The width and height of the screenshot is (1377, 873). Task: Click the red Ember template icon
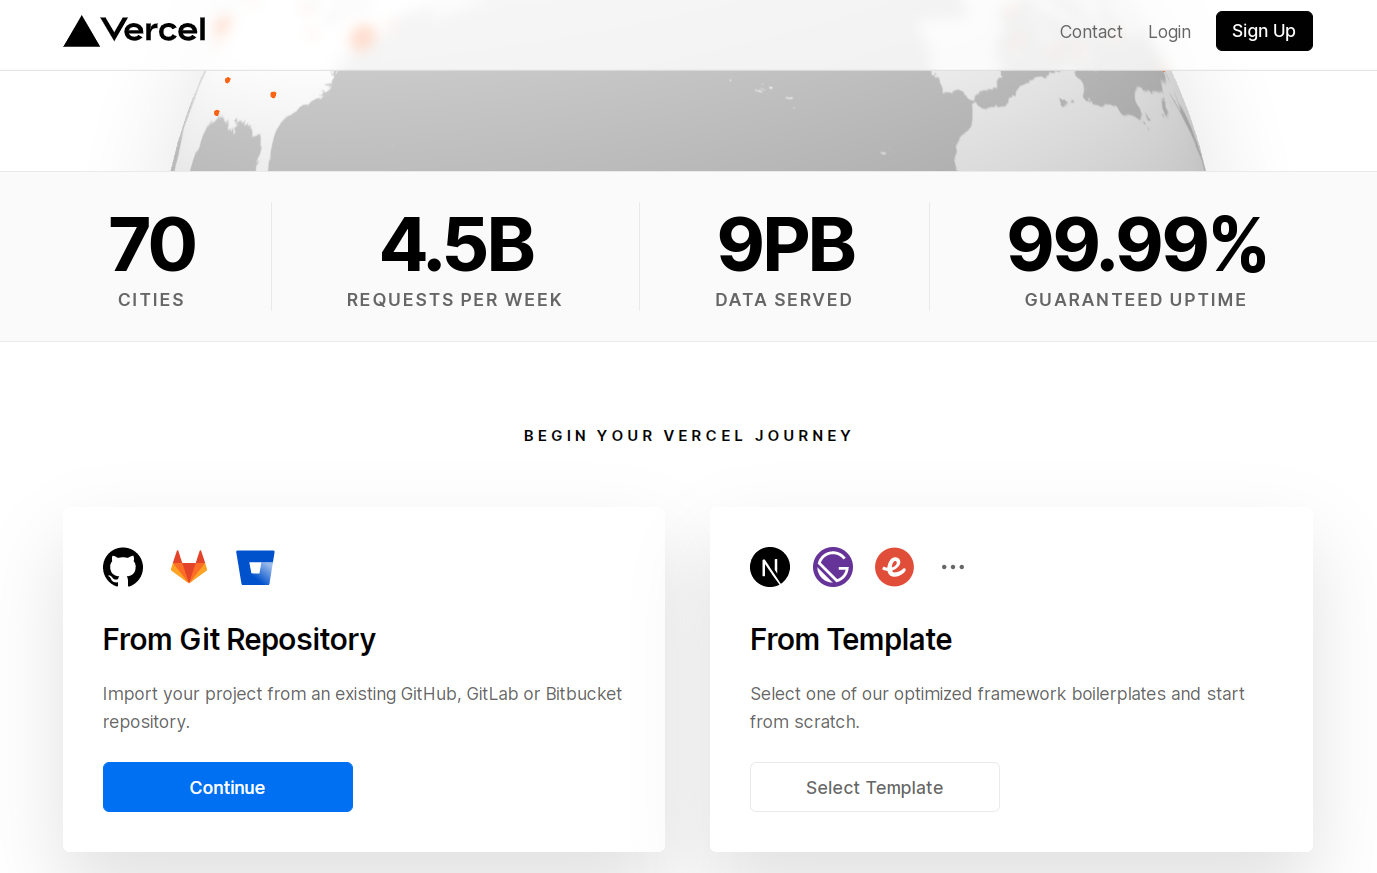click(895, 567)
